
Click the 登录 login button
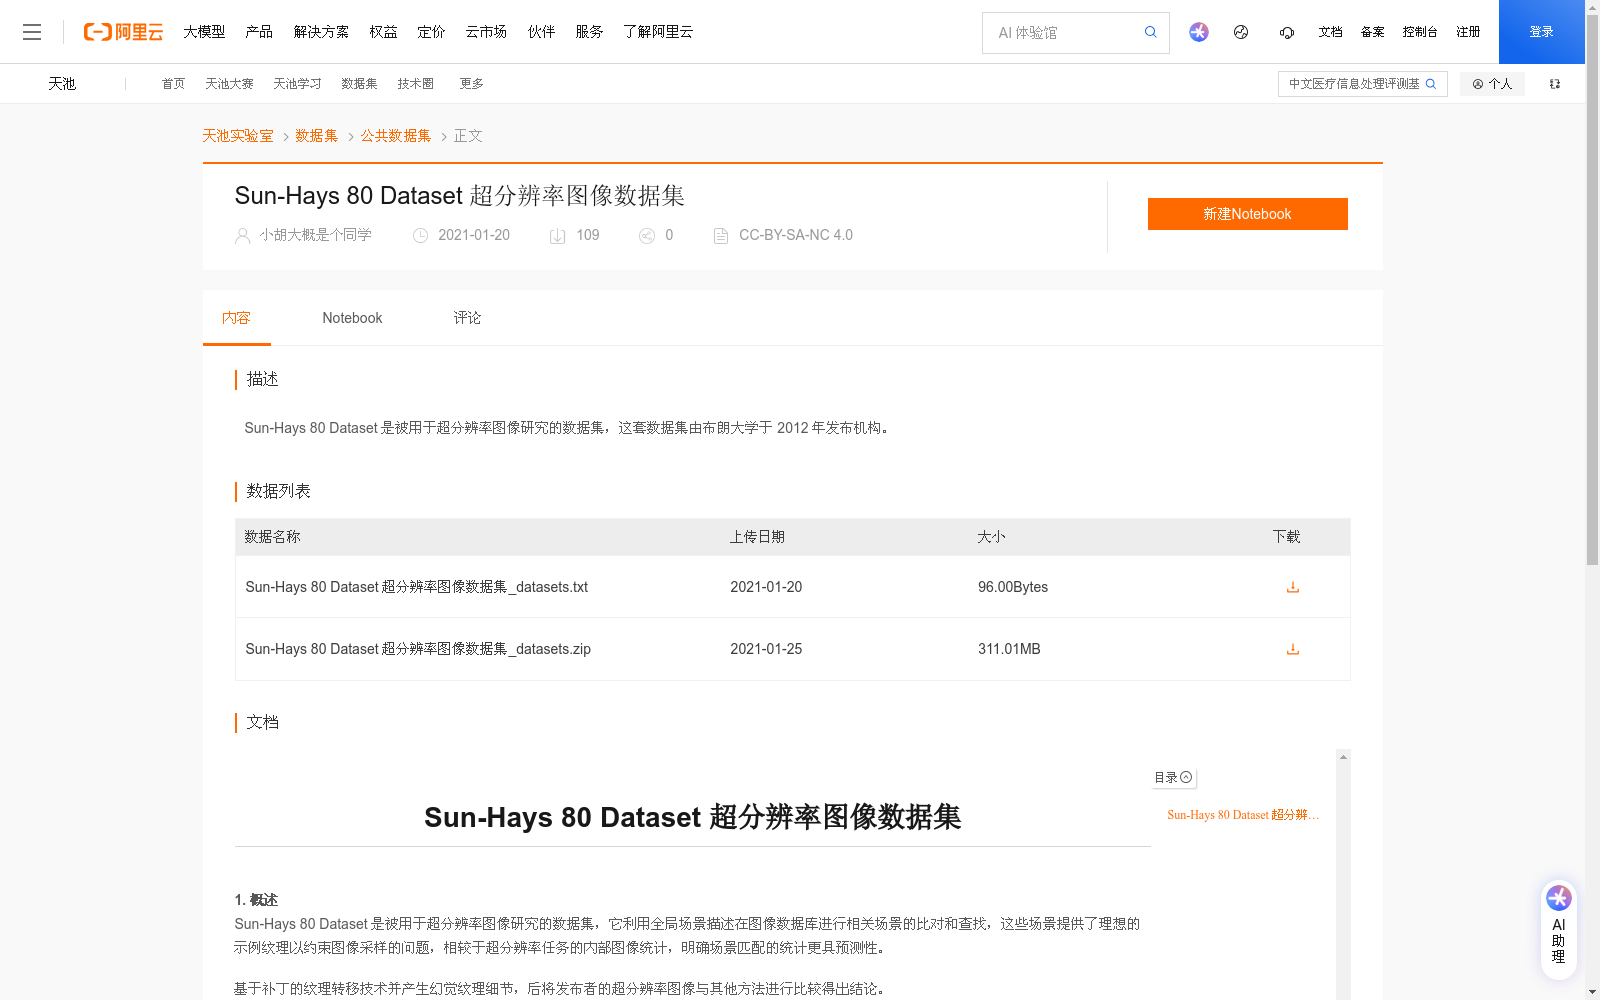click(x=1541, y=32)
